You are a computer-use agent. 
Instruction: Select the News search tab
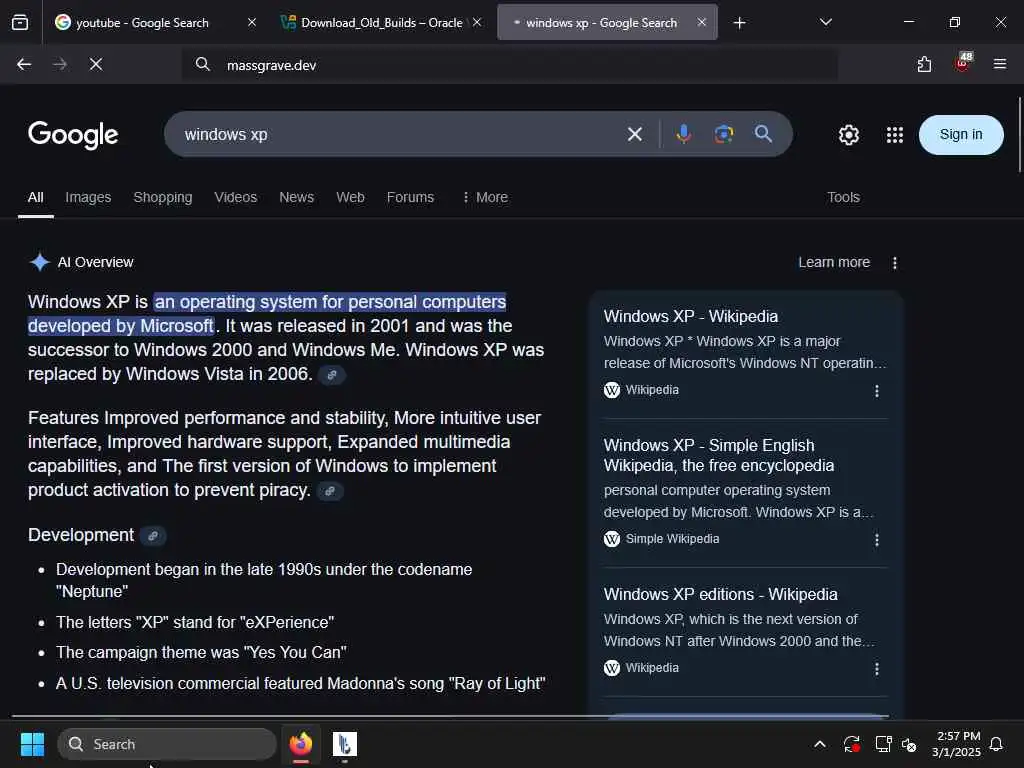coord(296,197)
